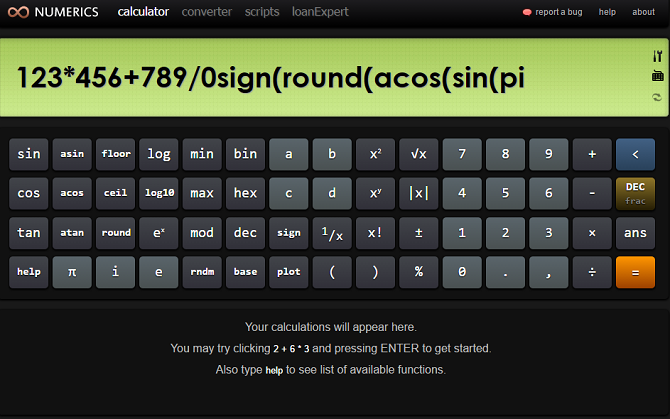
Task: Click the variable a key
Action: 288,154
